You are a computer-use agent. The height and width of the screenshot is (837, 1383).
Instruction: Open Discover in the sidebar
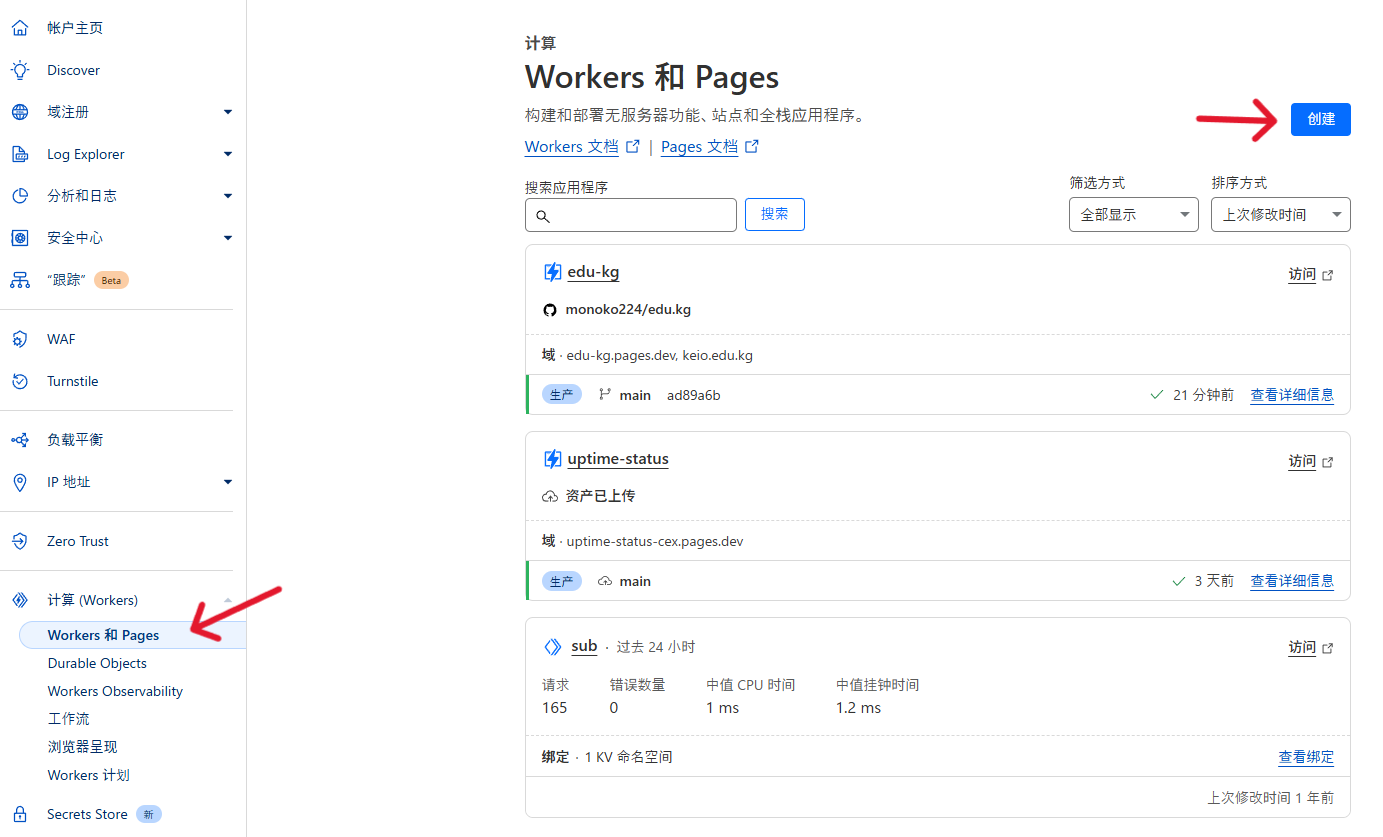click(x=73, y=70)
